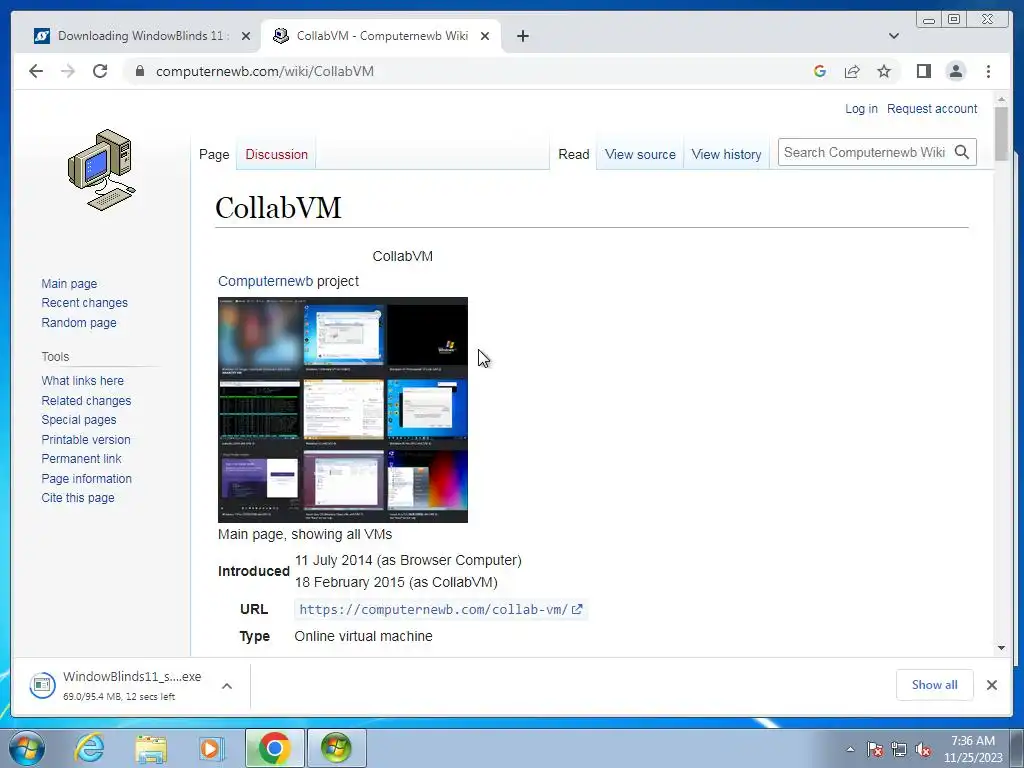Open Windows Explorer from the taskbar
This screenshot has height=768, width=1024.
click(x=151, y=748)
